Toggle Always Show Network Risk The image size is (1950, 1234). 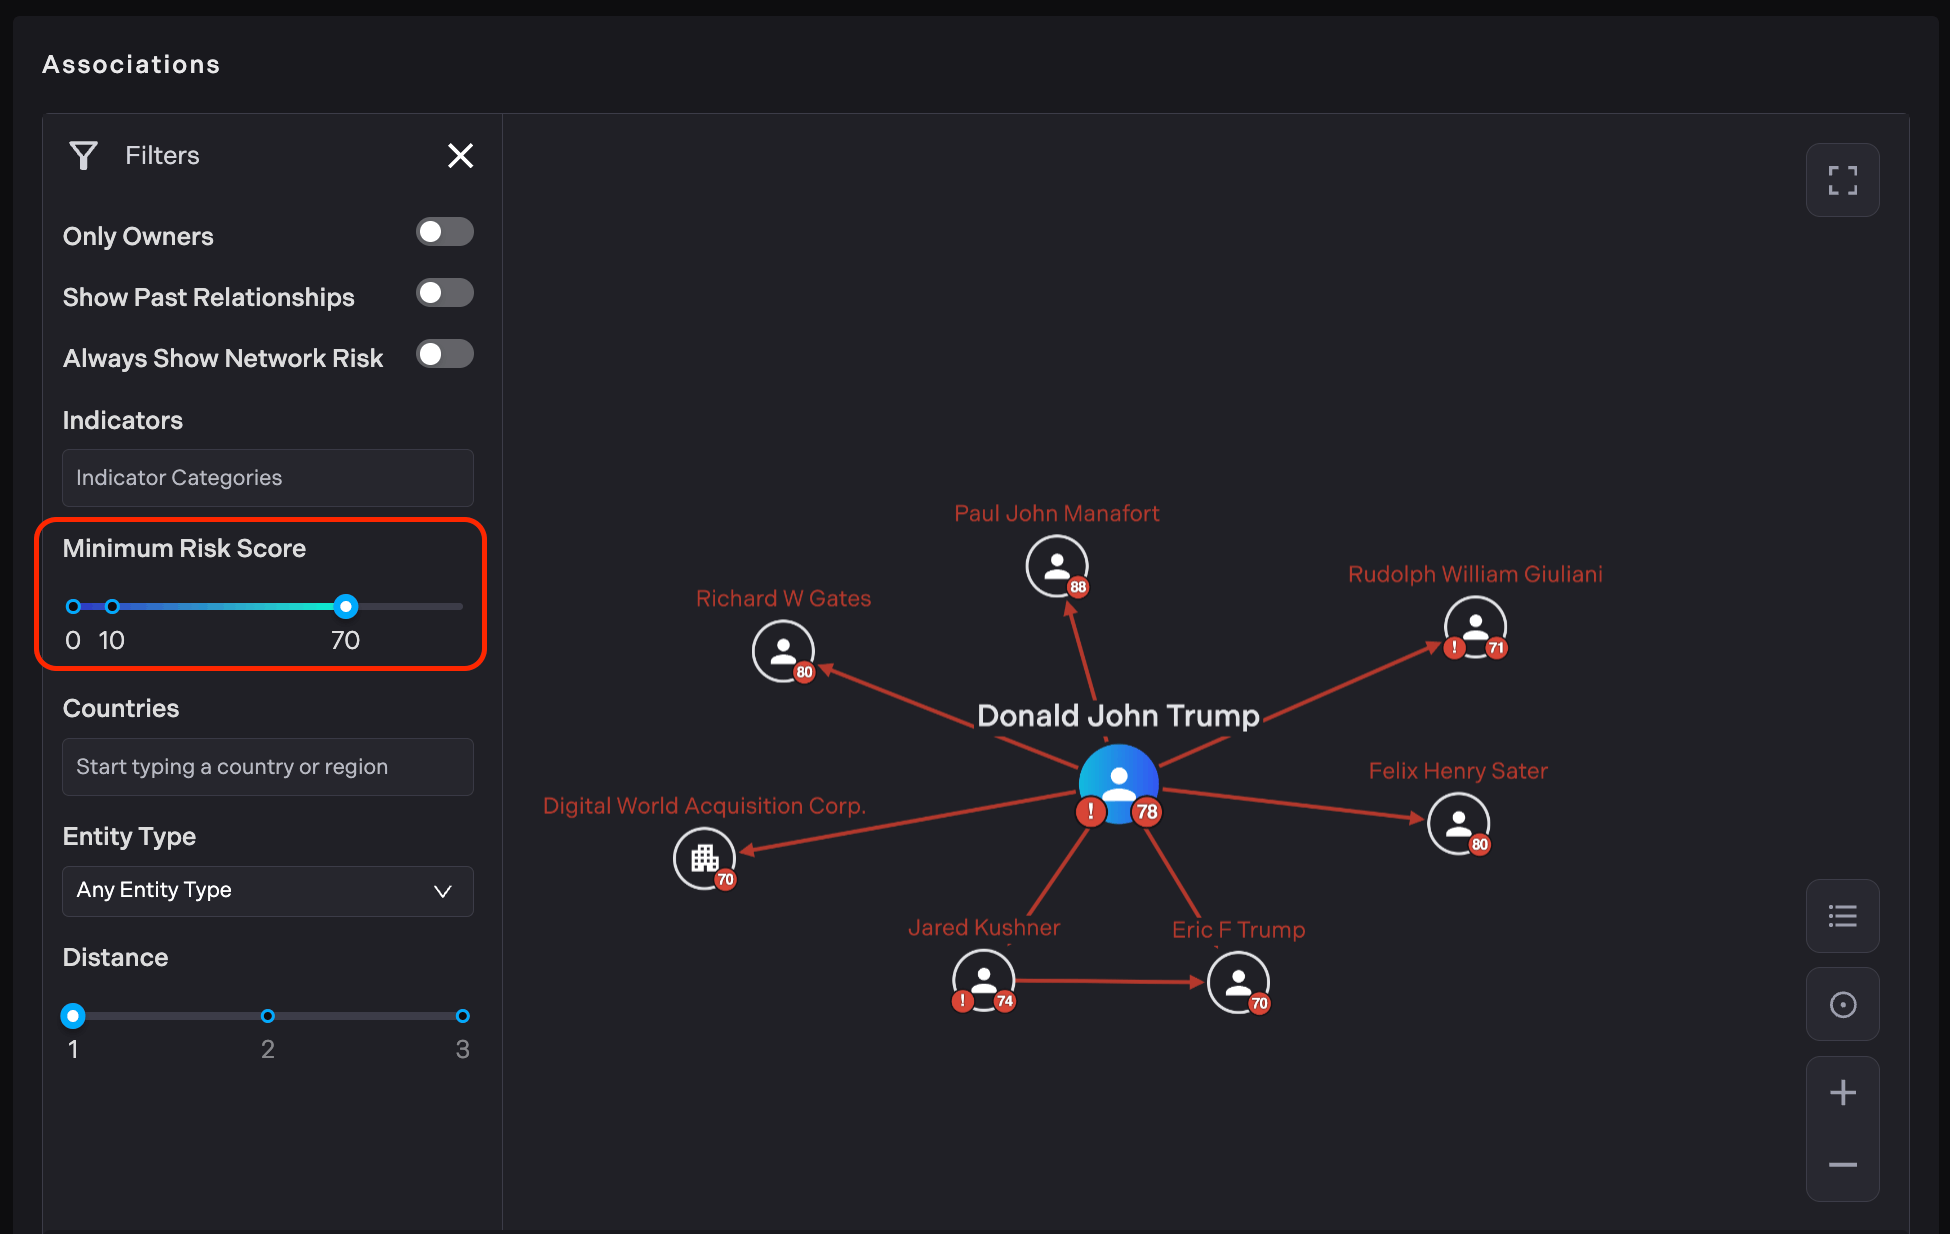point(444,354)
